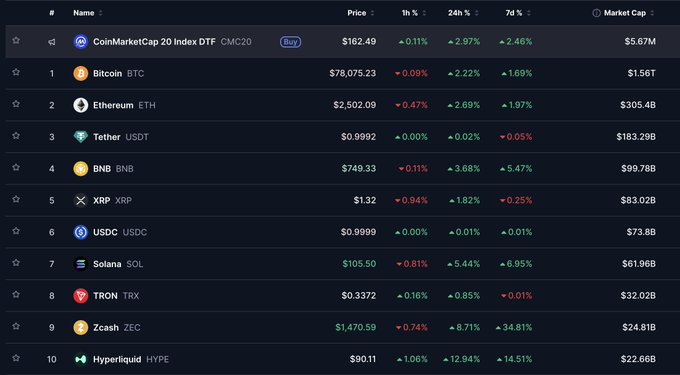Click the Tether coin logo

point(81,137)
